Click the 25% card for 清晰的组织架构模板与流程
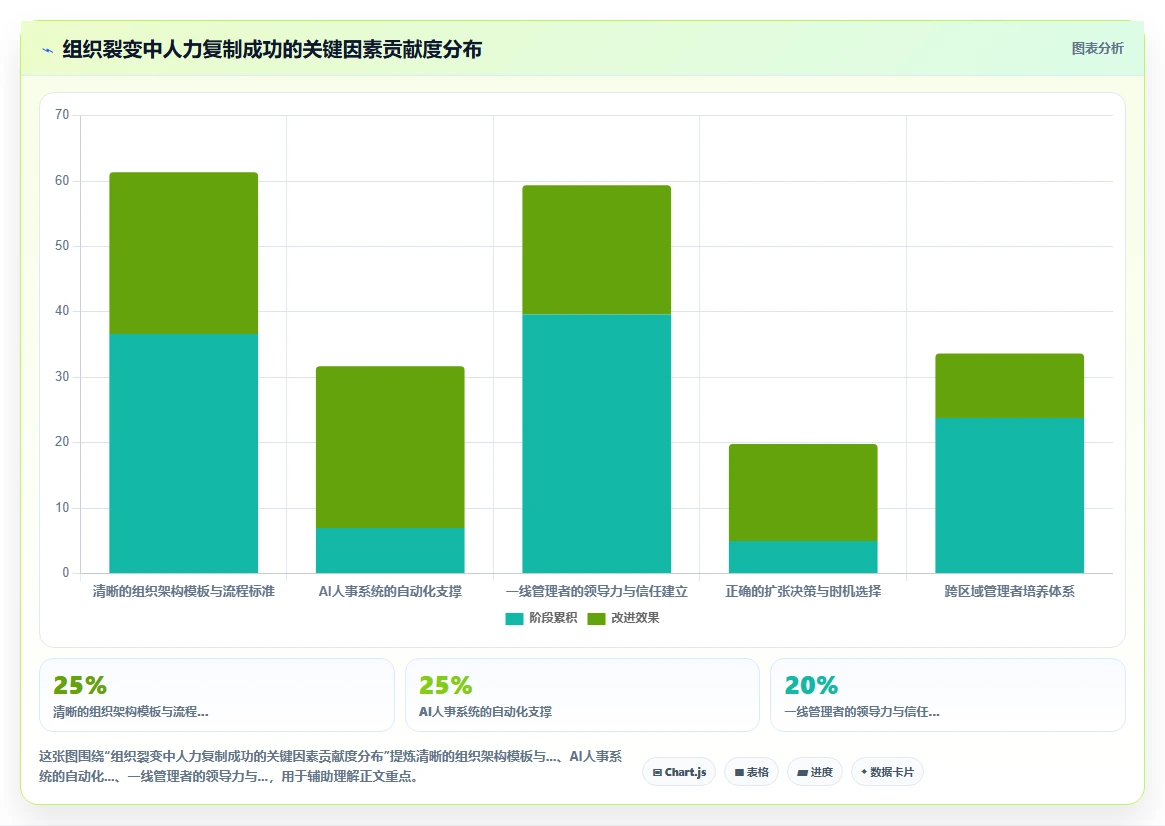 [217, 695]
